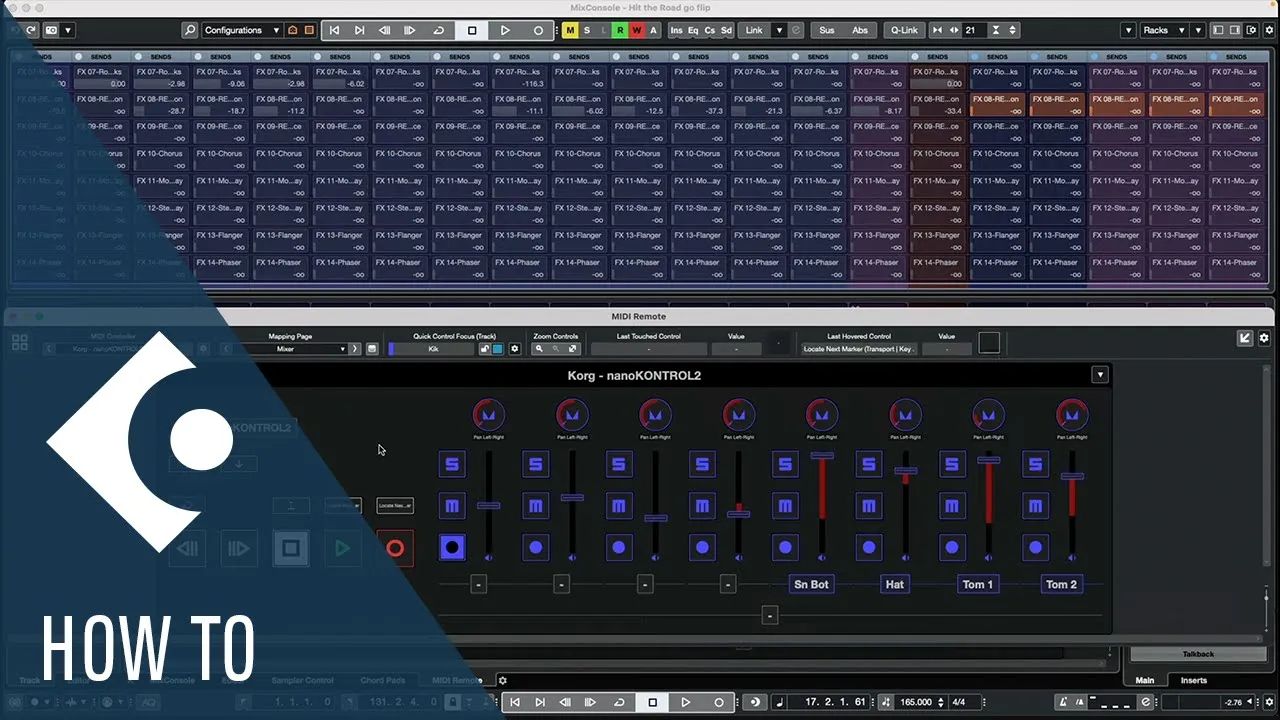Click Stop in bottom transport bar
Image resolution: width=1280 pixels, height=720 pixels.
(652, 702)
